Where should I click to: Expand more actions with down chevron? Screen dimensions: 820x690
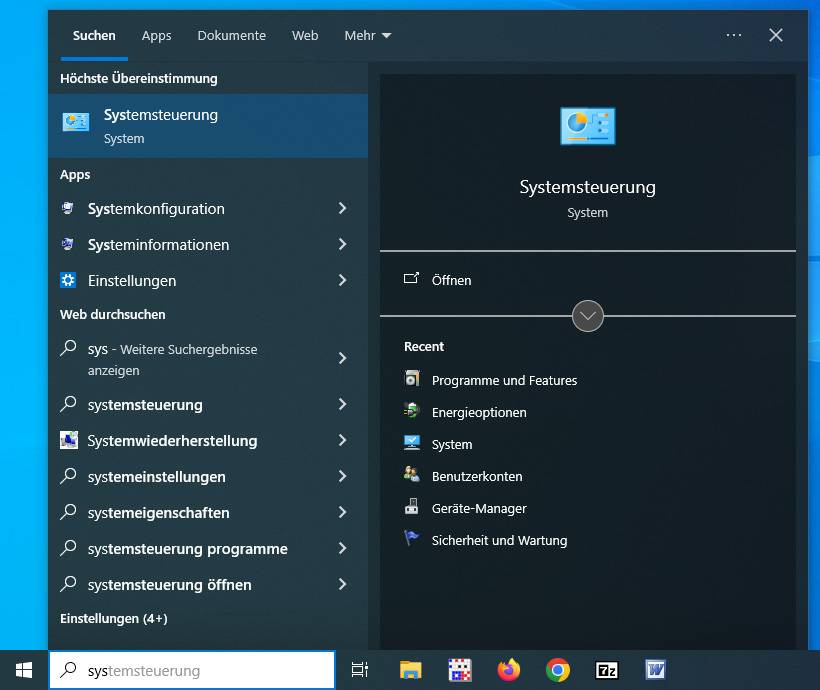(588, 316)
